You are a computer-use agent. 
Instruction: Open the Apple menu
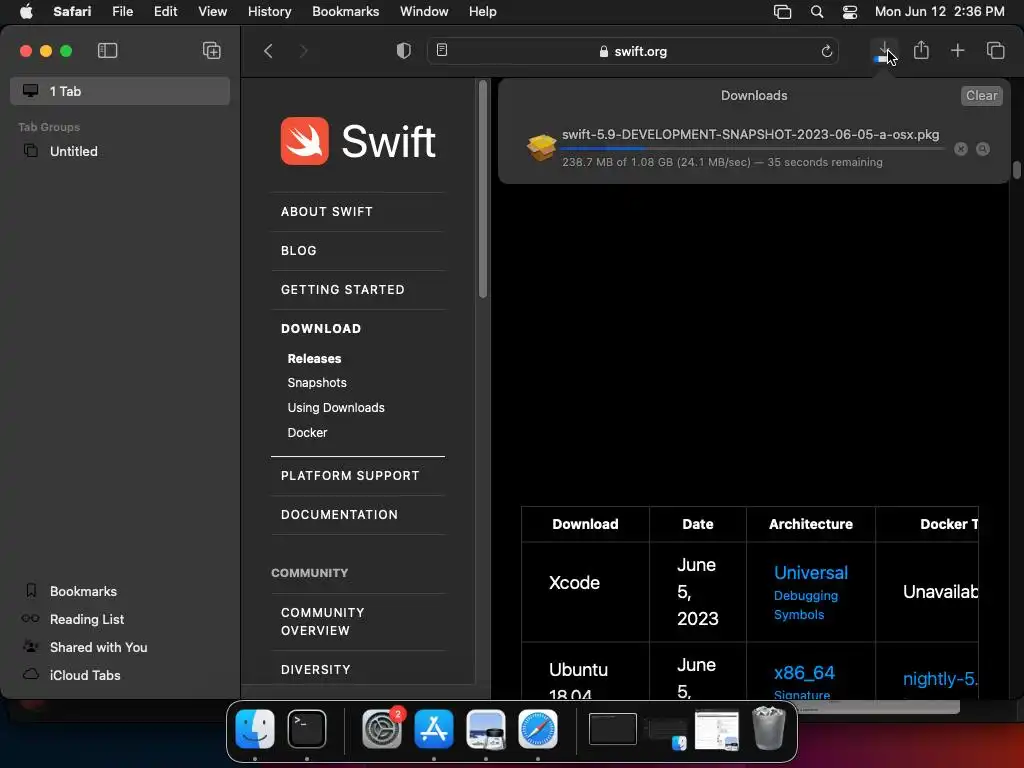pyautogui.click(x=26, y=12)
